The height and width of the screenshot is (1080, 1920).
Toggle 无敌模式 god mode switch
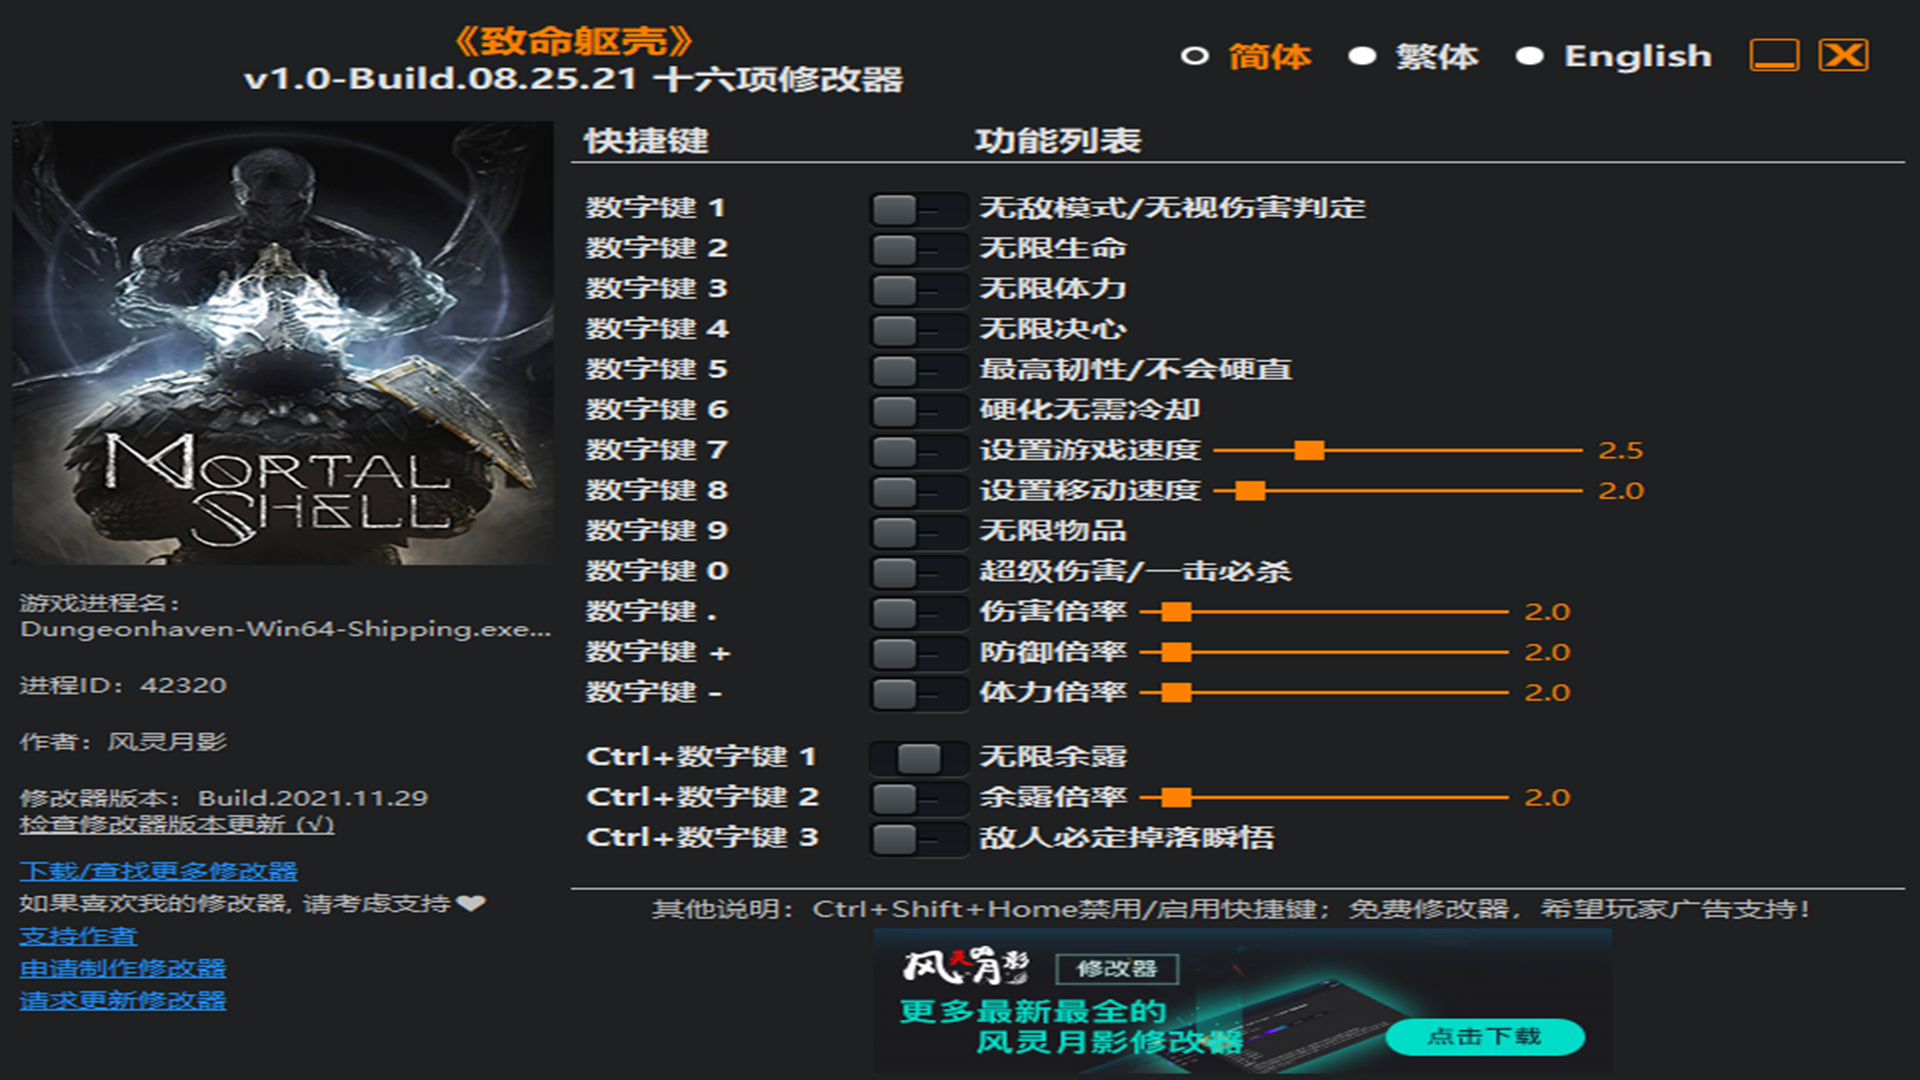(x=917, y=209)
